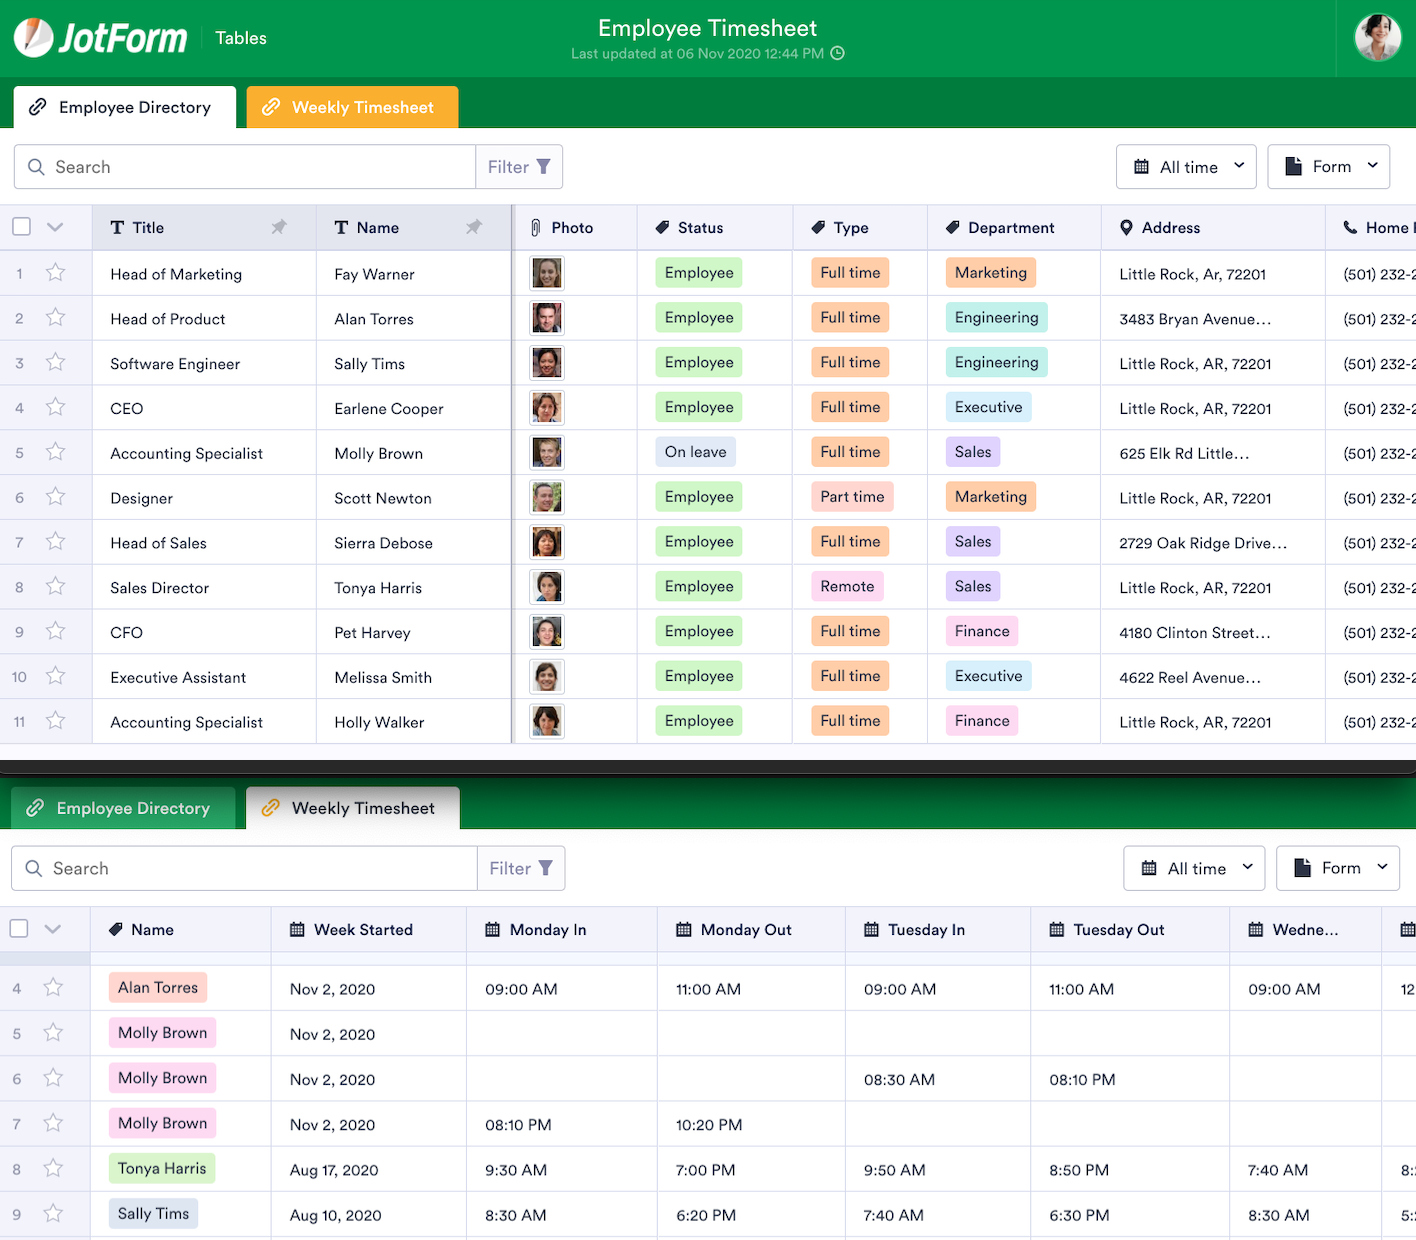Star the Tonya Harris timesheet row
Viewport: 1416px width, 1240px height.
tap(53, 1169)
